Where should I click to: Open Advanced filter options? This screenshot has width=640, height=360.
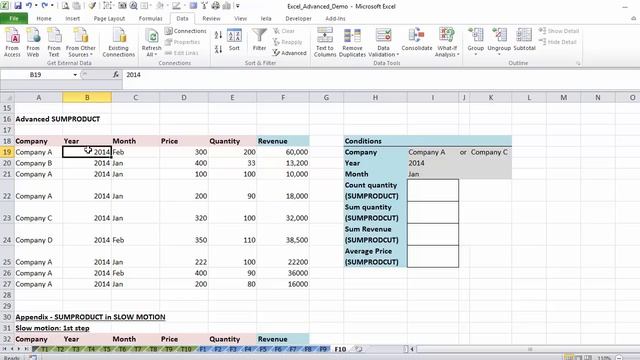tap(289, 53)
